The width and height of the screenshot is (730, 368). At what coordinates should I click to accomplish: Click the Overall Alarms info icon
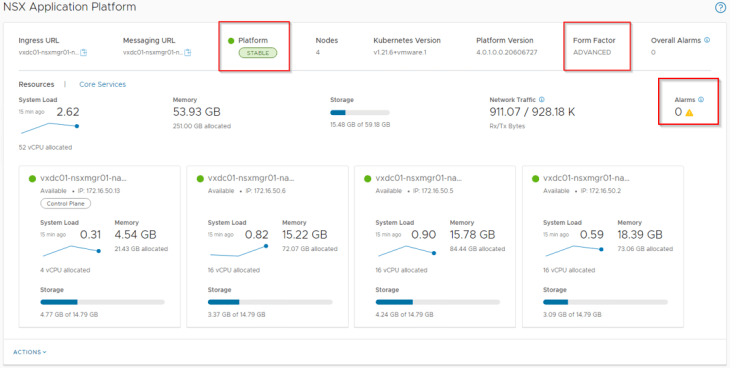click(707, 40)
